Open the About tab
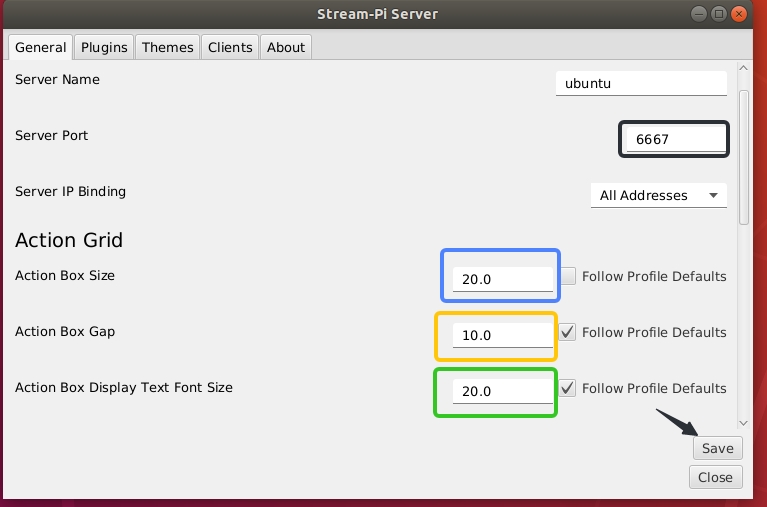Screen dimensions: 767x507 286,47
